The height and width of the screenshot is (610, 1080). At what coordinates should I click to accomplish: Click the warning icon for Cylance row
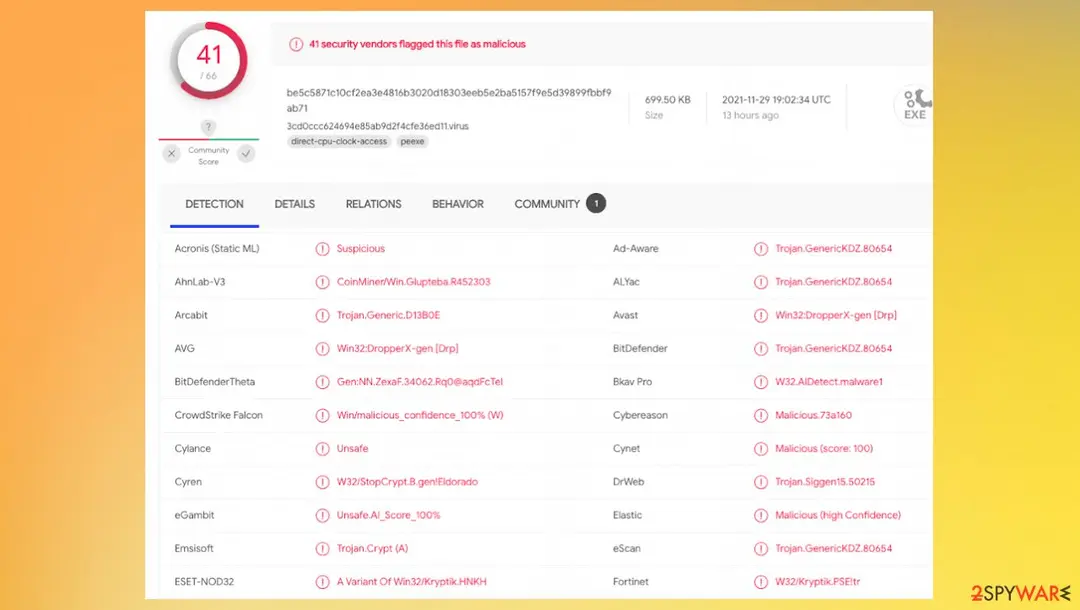tap(322, 449)
